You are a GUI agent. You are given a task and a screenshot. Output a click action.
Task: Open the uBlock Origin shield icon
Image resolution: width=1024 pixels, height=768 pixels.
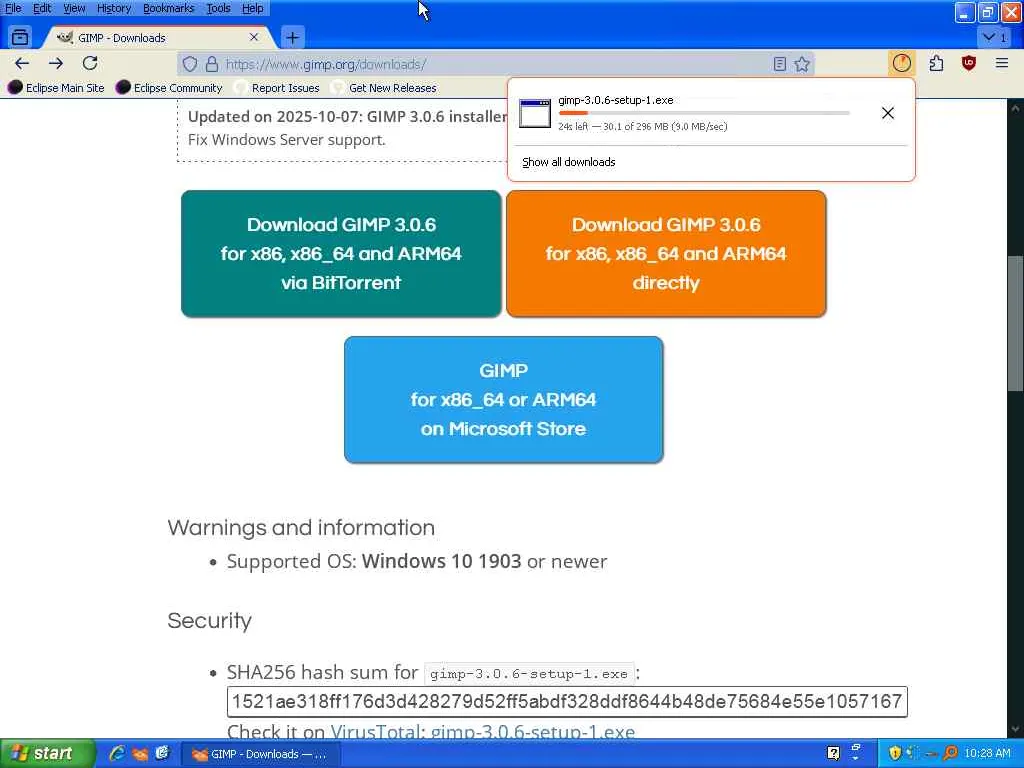click(968, 63)
